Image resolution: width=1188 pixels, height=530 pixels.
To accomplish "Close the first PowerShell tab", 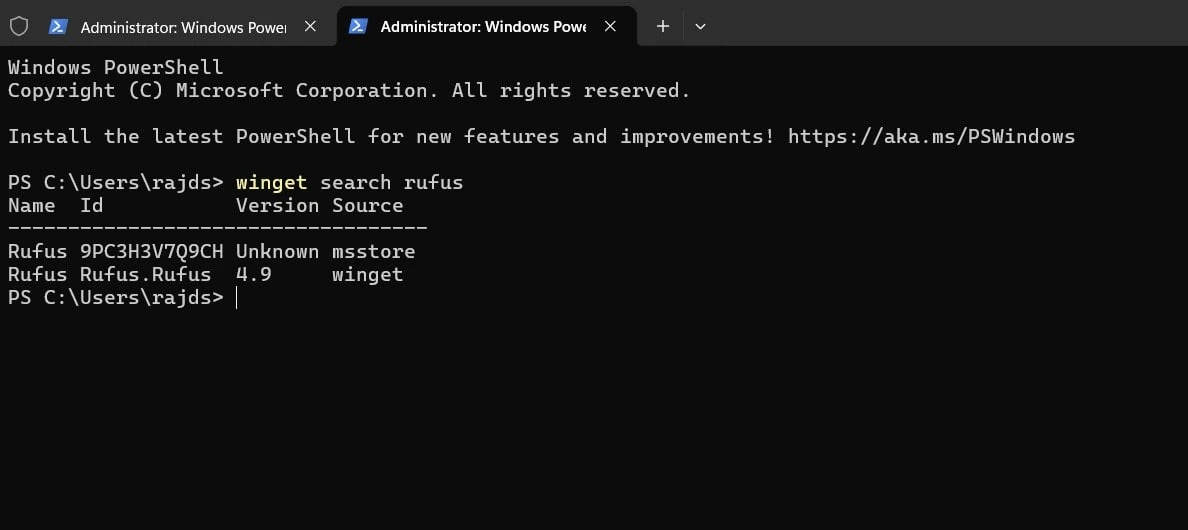I will tap(310, 26).
